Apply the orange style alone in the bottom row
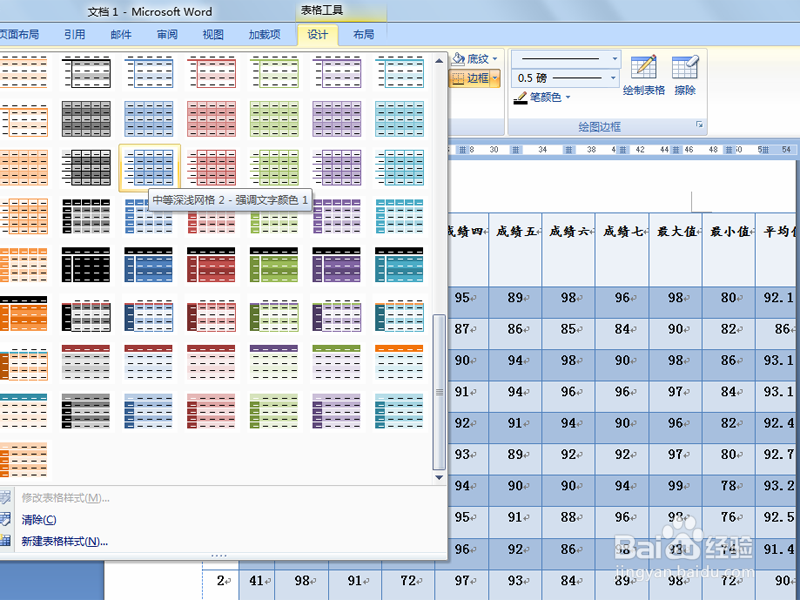 click(24, 460)
